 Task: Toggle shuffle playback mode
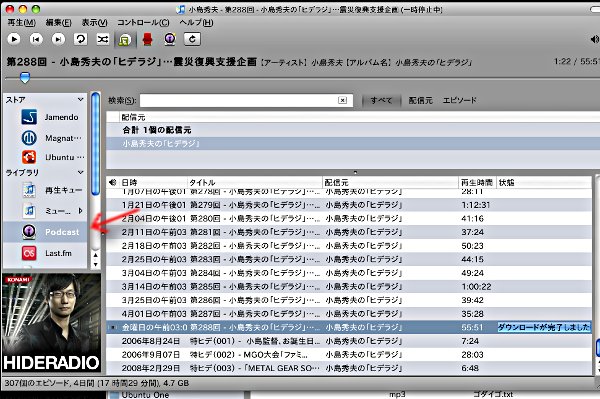pyautogui.click(x=103, y=39)
